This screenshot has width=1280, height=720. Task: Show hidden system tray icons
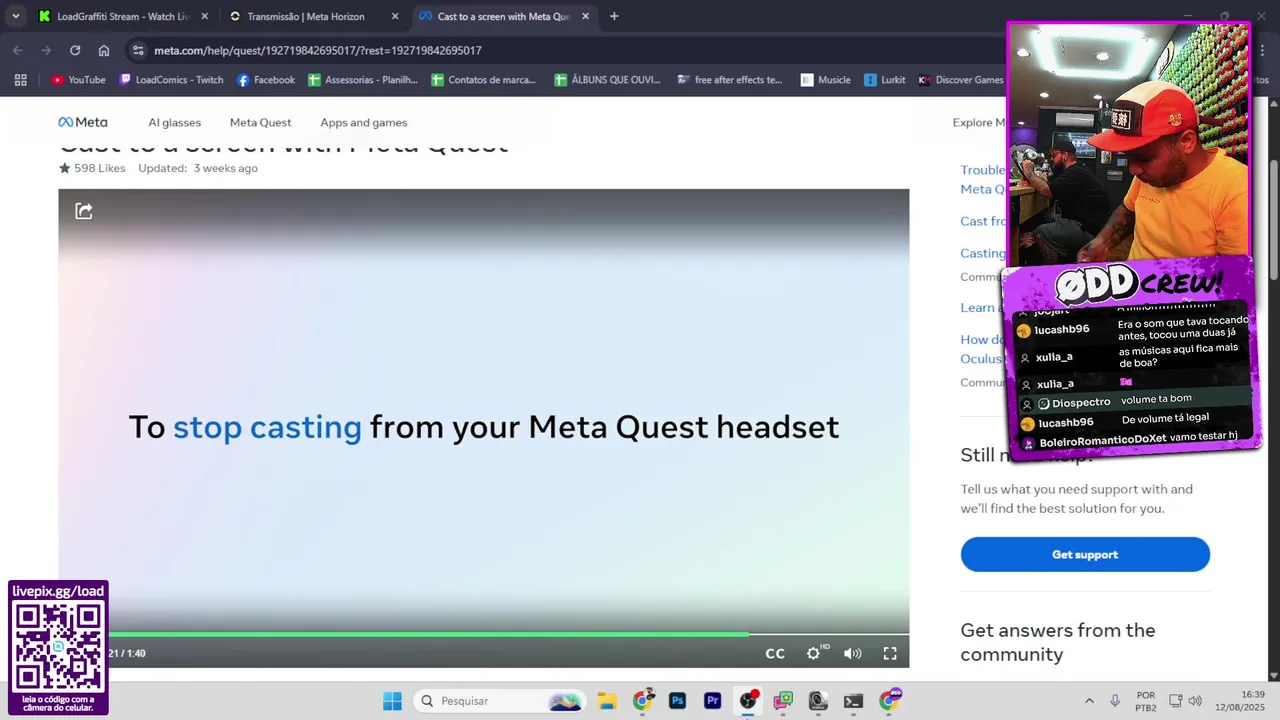tap(1089, 701)
